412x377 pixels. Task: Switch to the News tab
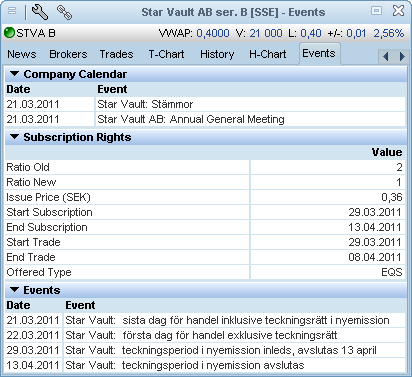coord(22,54)
